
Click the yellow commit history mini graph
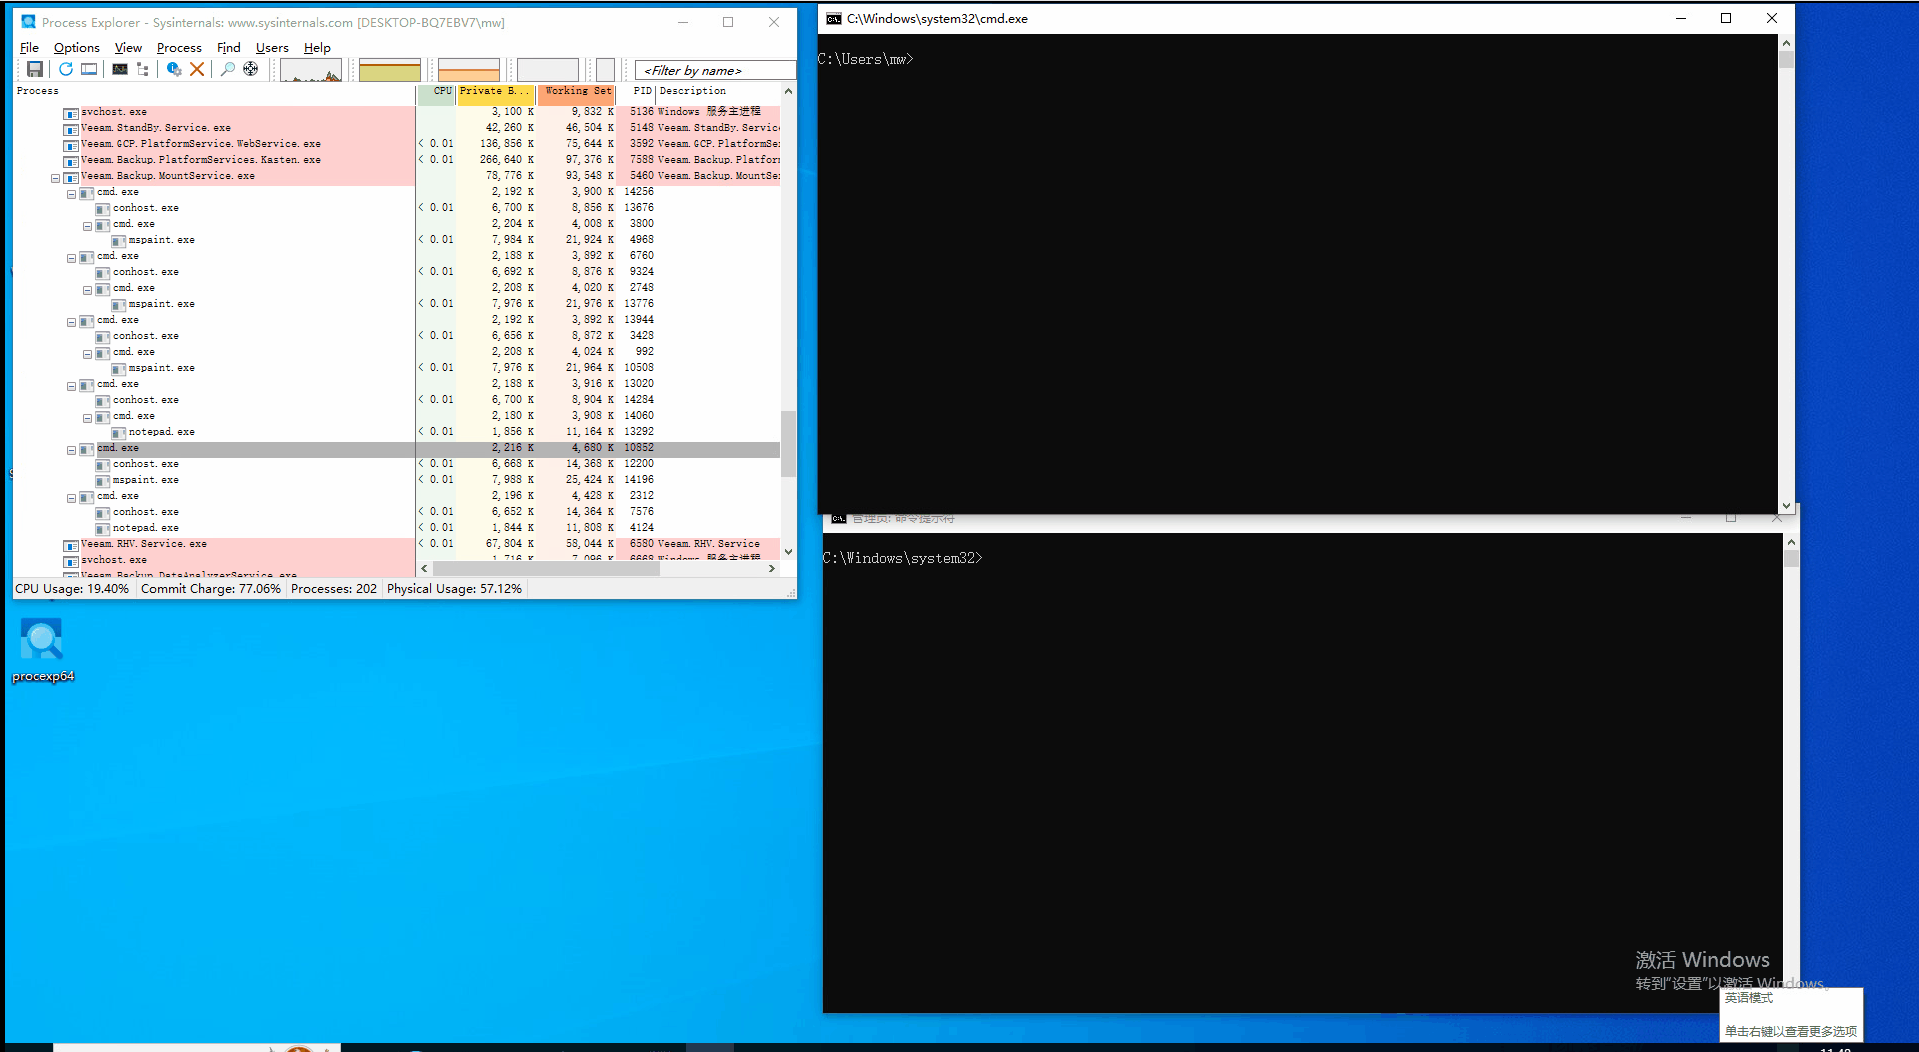click(390, 70)
